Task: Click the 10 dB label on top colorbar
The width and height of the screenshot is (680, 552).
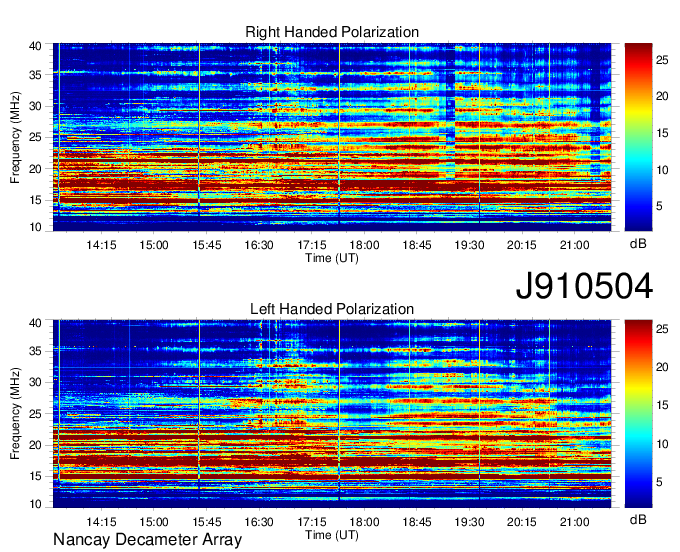Action: pos(662,170)
